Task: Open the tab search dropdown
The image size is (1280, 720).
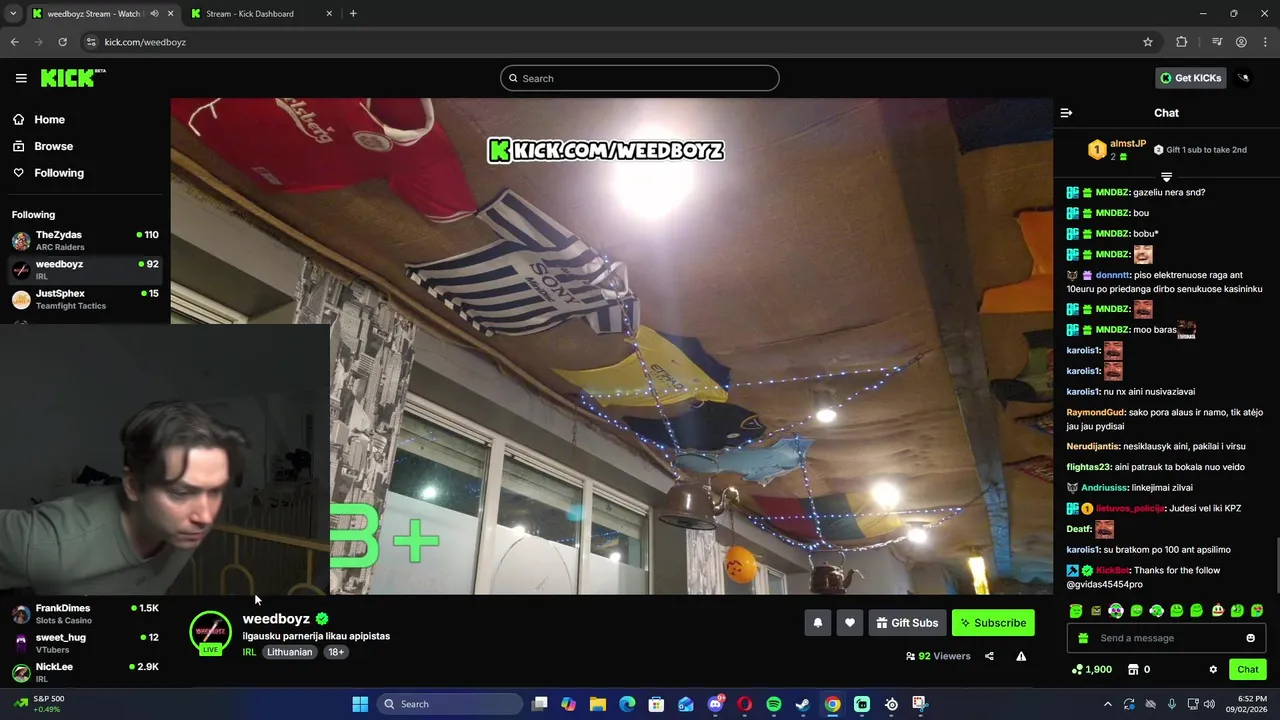Action: pyautogui.click(x=13, y=14)
